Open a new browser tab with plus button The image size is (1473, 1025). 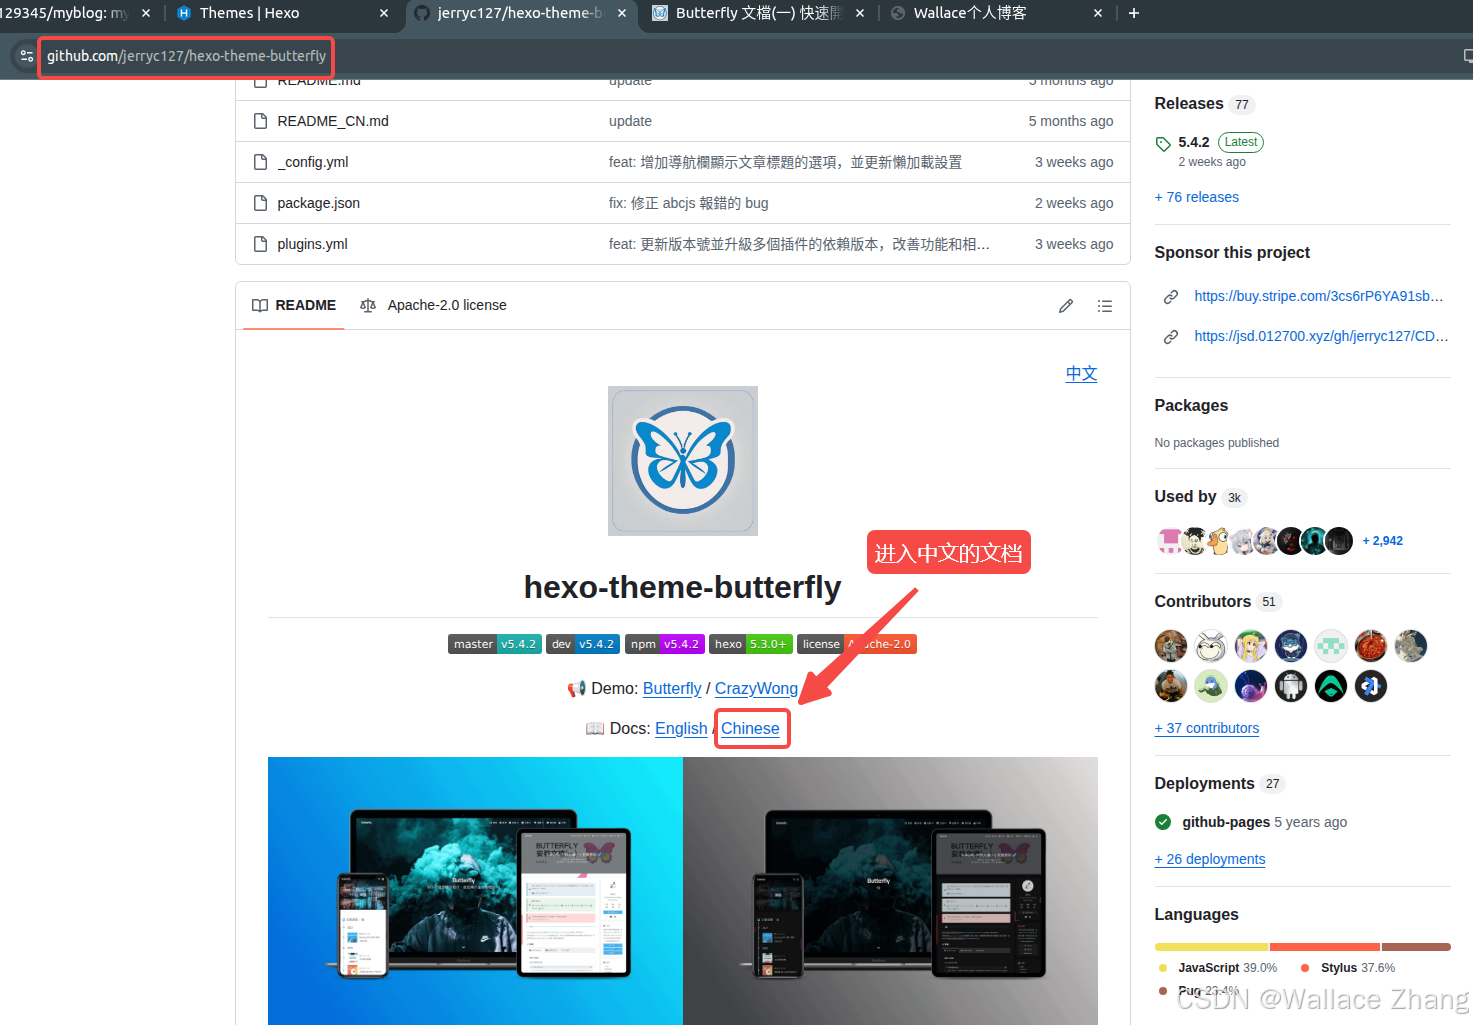click(x=1134, y=13)
